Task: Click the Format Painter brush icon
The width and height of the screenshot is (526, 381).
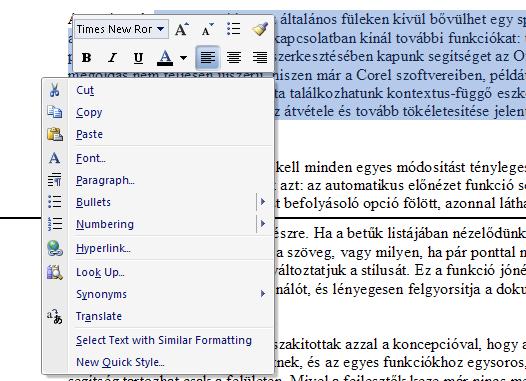Action: [x=260, y=29]
